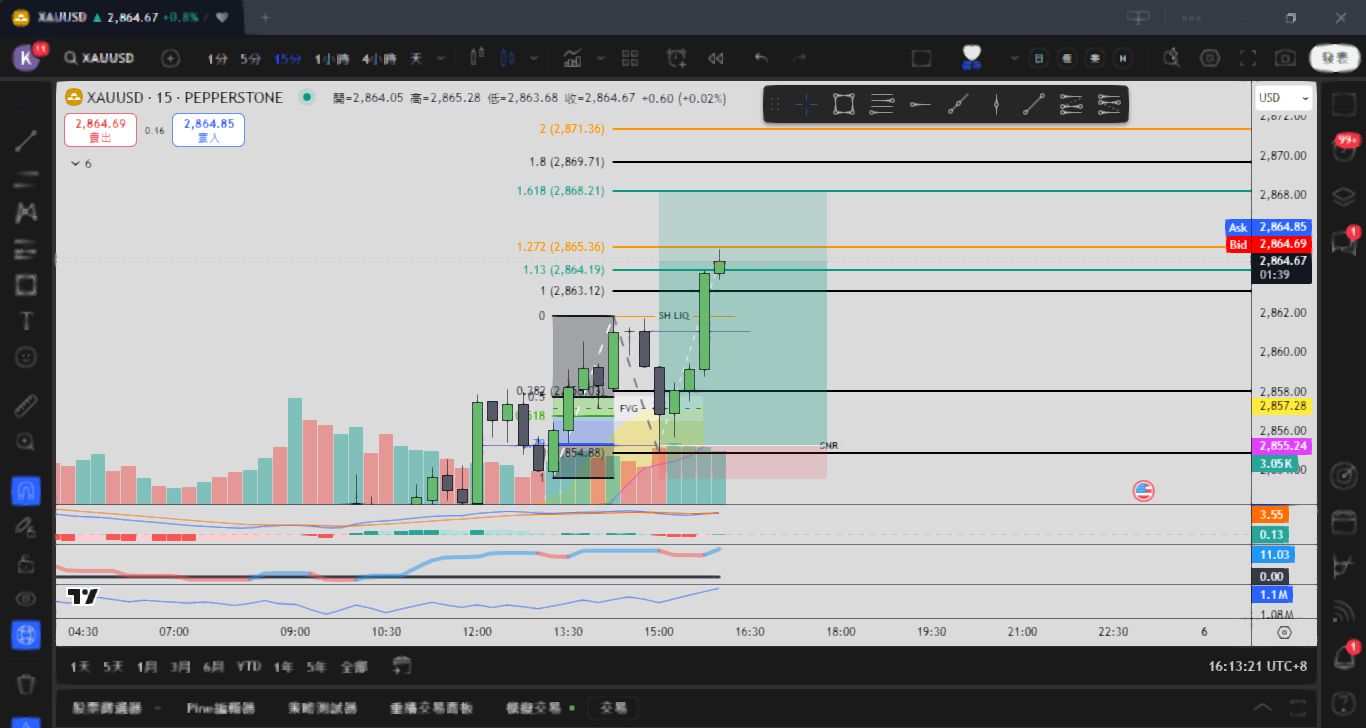Open the 模擬交易 paper trading tab
This screenshot has height=728, width=1366.
(x=534, y=708)
